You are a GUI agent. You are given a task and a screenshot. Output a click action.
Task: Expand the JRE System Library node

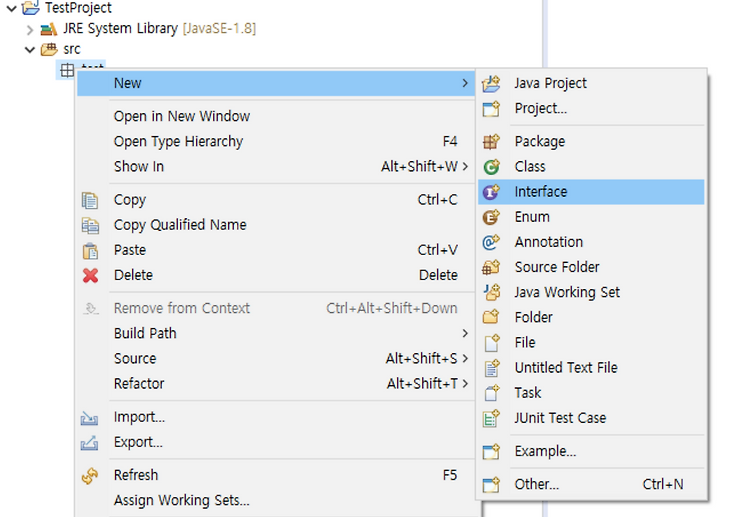pyautogui.click(x=30, y=30)
